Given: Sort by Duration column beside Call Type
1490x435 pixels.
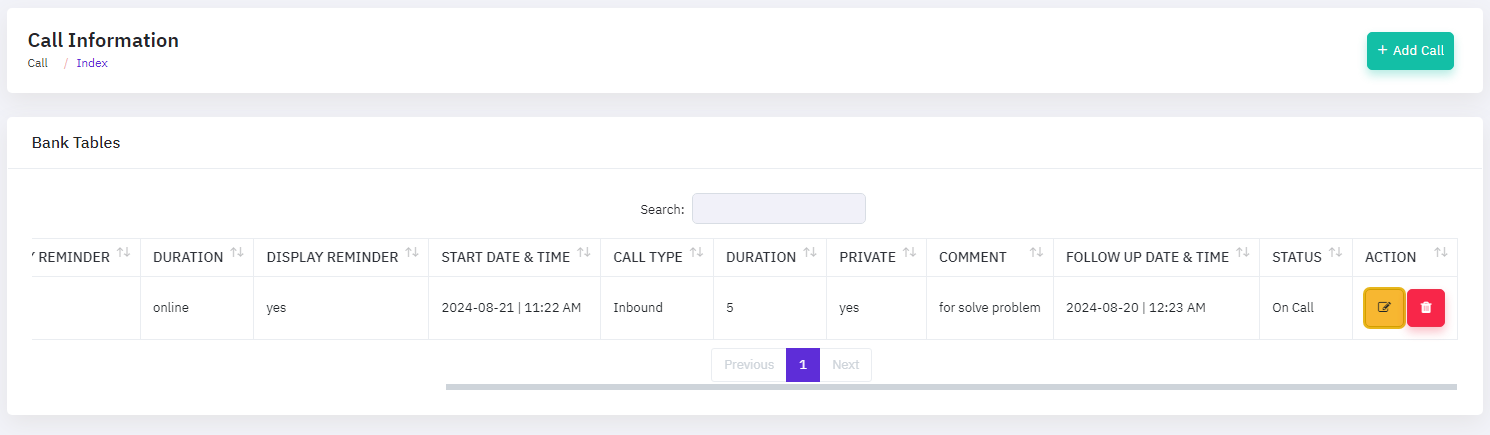Looking at the screenshot, I should pyautogui.click(x=810, y=254).
